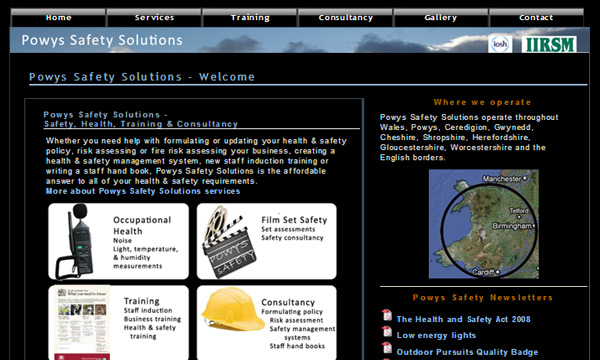Go to the Contact menu tab
Viewport: 600px width, 360px height.
pos(536,18)
